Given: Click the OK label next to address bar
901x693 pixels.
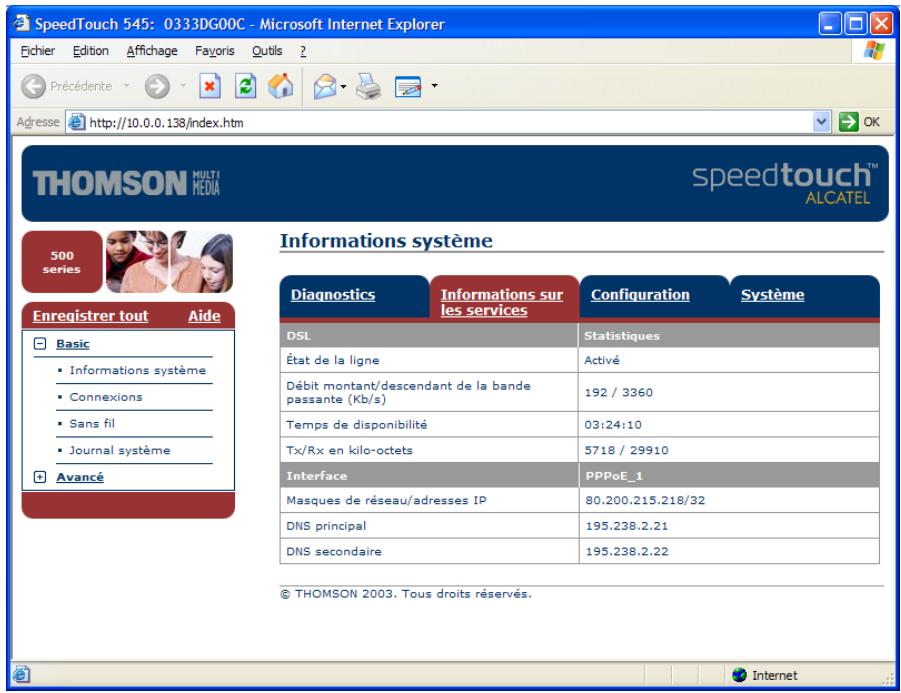Looking at the screenshot, I should coord(871,122).
